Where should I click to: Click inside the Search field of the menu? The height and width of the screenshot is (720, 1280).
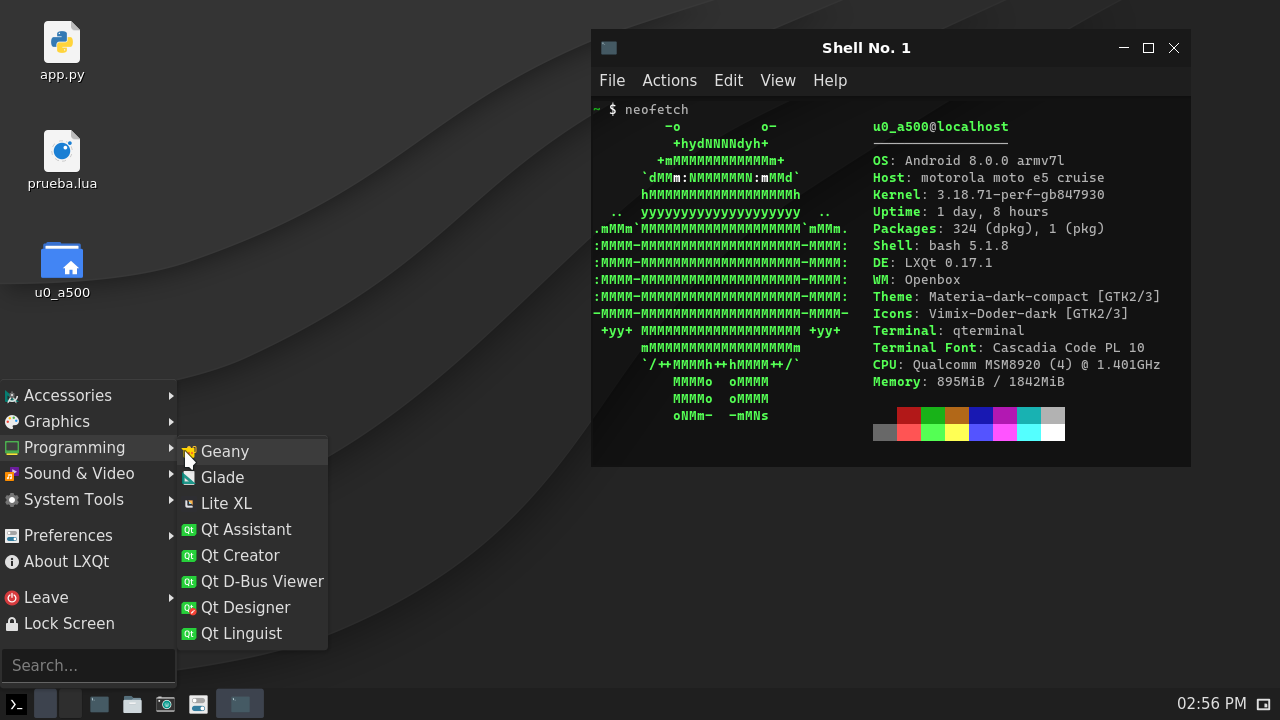[88, 665]
